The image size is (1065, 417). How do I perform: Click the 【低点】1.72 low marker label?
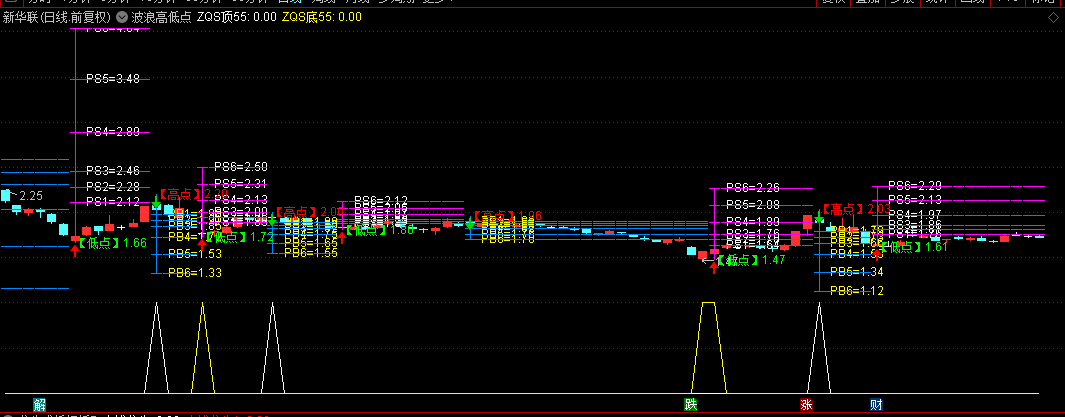(239, 237)
